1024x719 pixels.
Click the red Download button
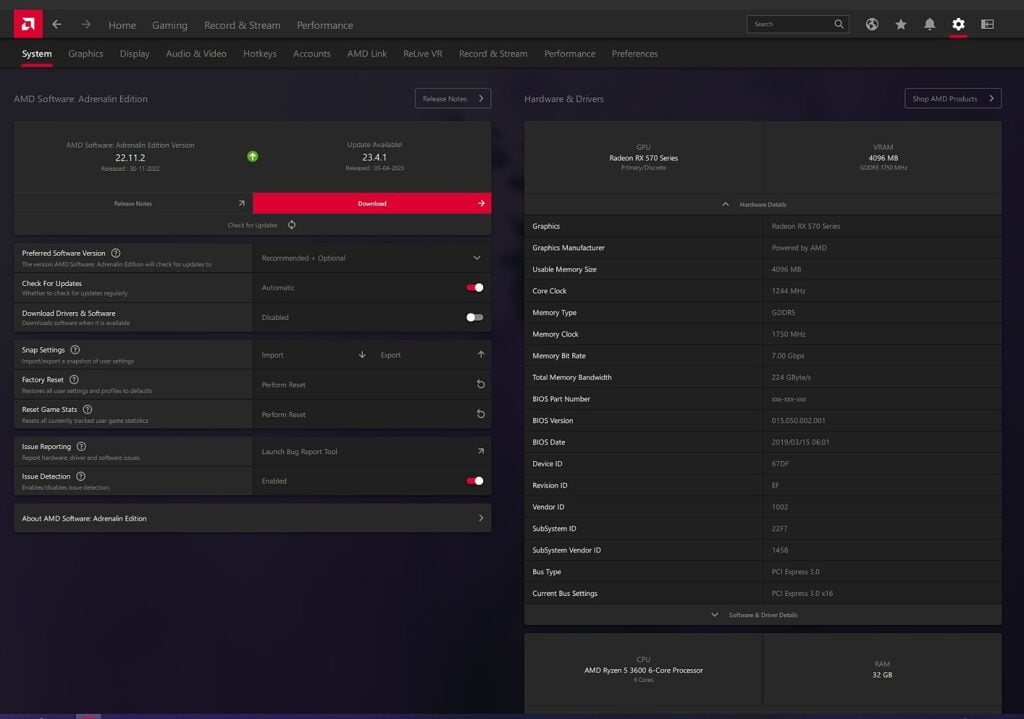click(372, 203)
